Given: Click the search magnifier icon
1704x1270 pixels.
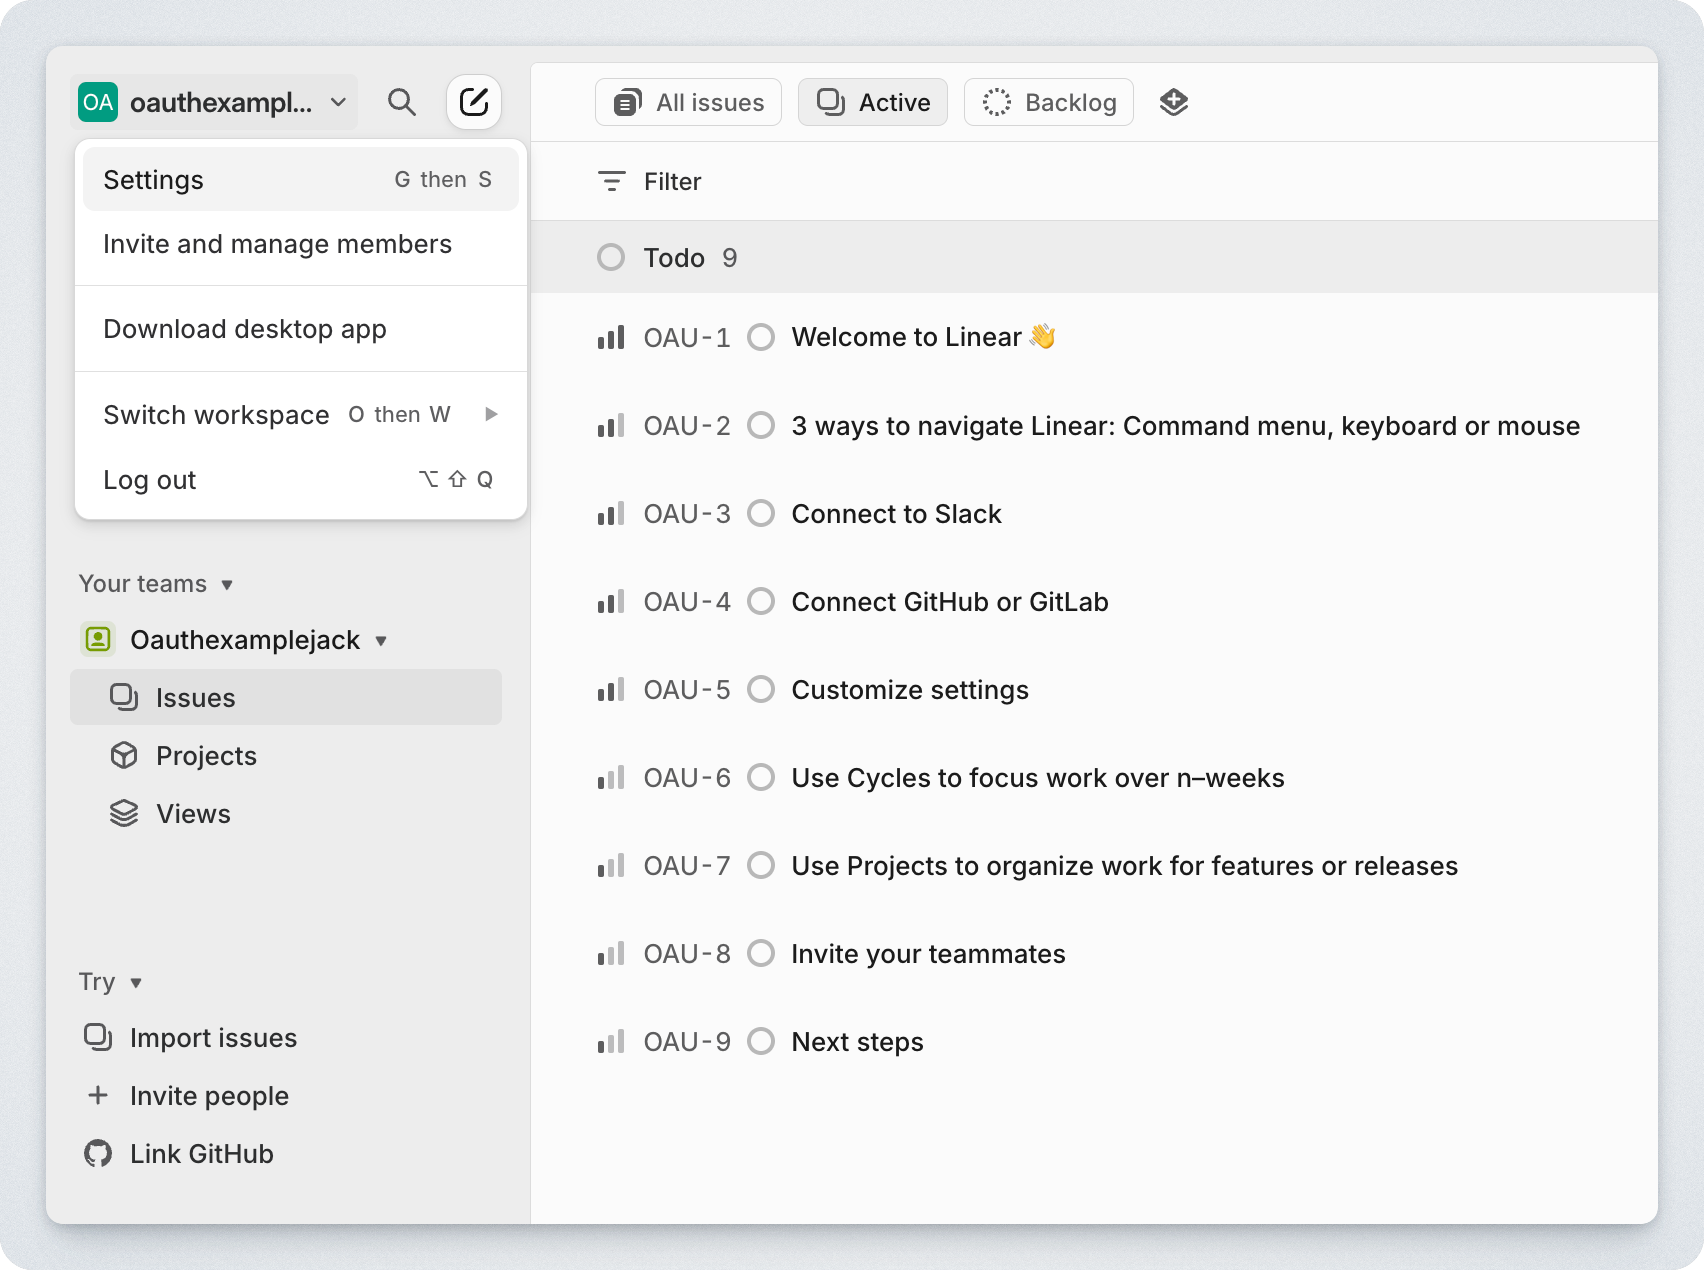Looking at the screenshot, I should (402, 102).
